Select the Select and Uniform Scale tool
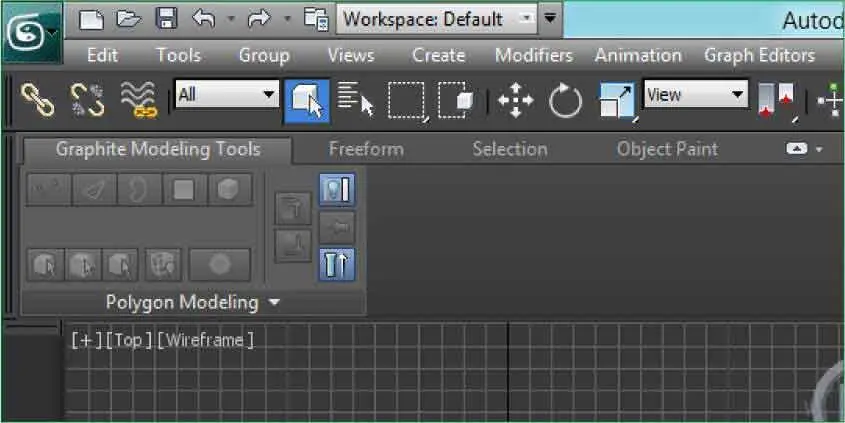Screen dimensions: 845x423 point(618,100)
